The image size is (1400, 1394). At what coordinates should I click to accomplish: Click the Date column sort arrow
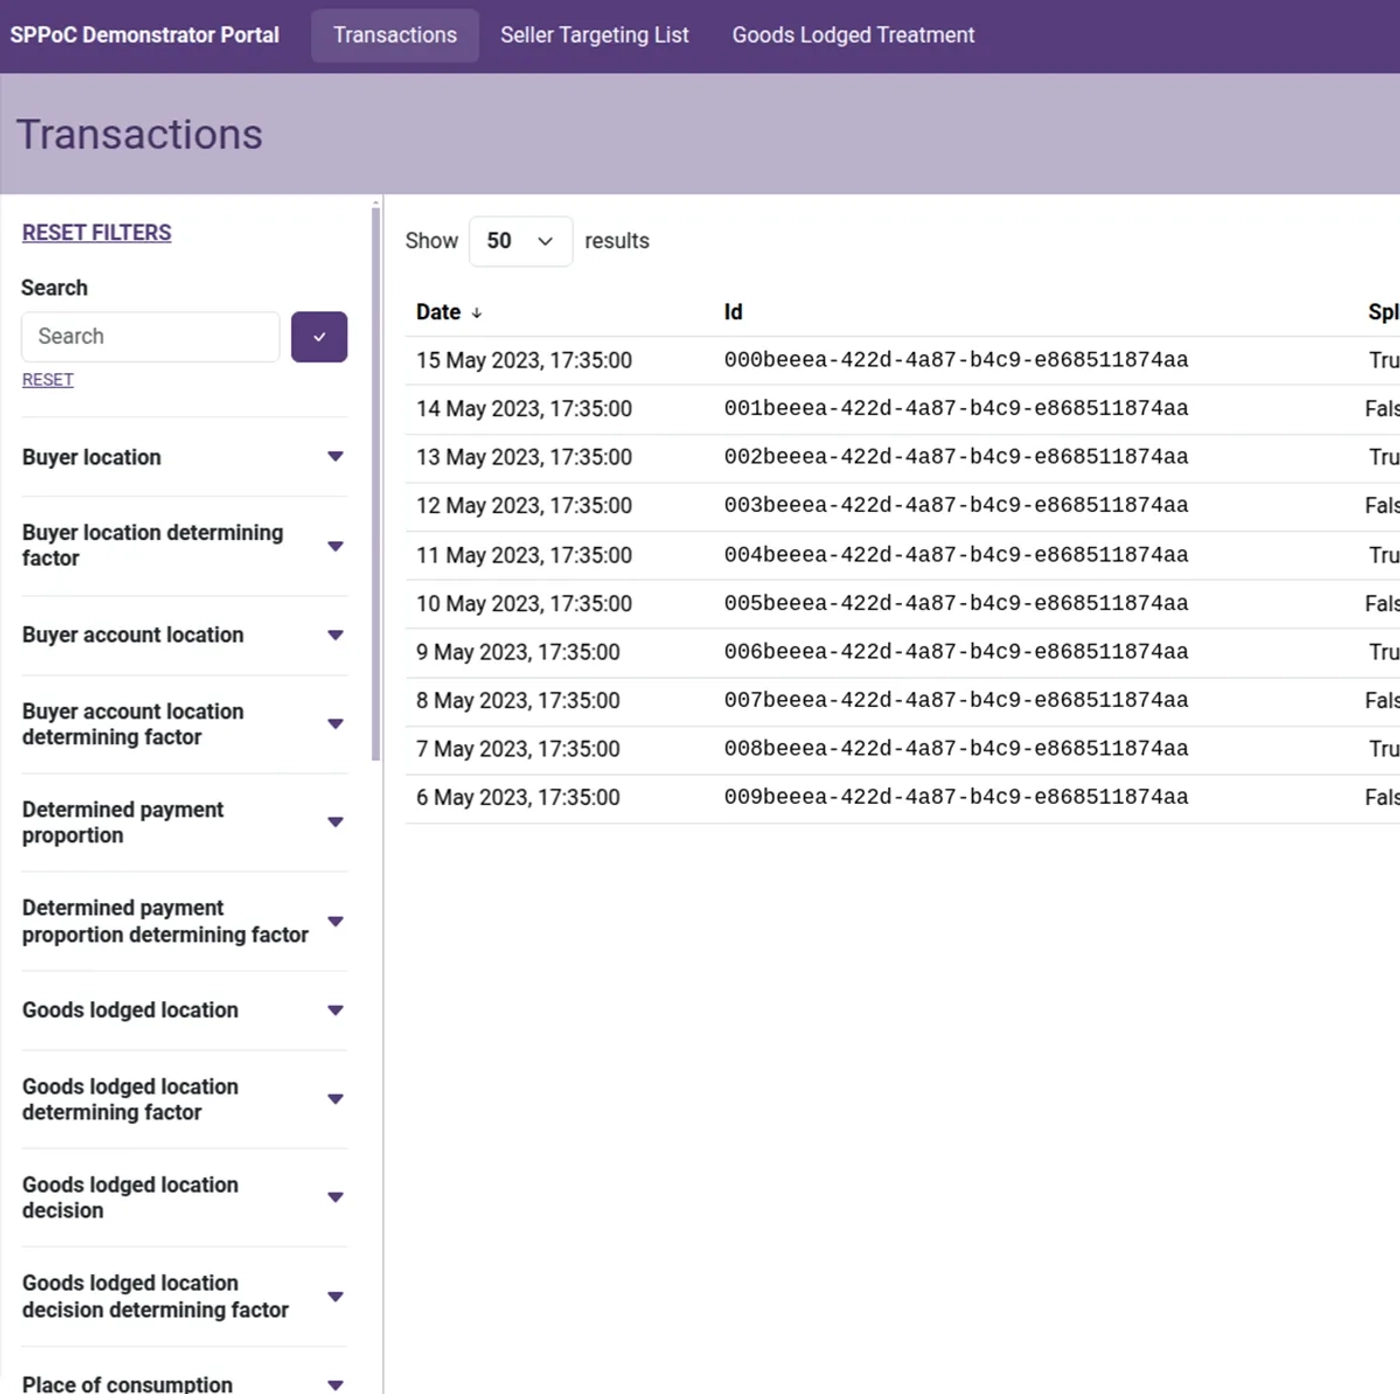(477, 312)
